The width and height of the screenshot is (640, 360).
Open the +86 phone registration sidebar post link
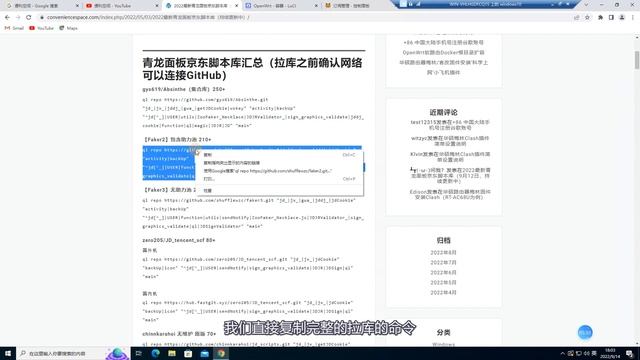click(x=443, y=42)
